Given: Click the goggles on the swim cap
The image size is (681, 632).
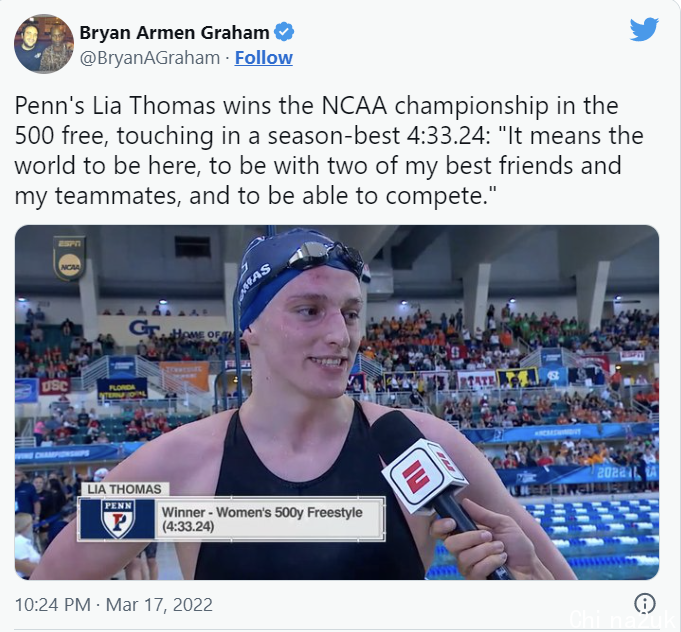Looking at the screenshot, I should (x=325, y=254).
